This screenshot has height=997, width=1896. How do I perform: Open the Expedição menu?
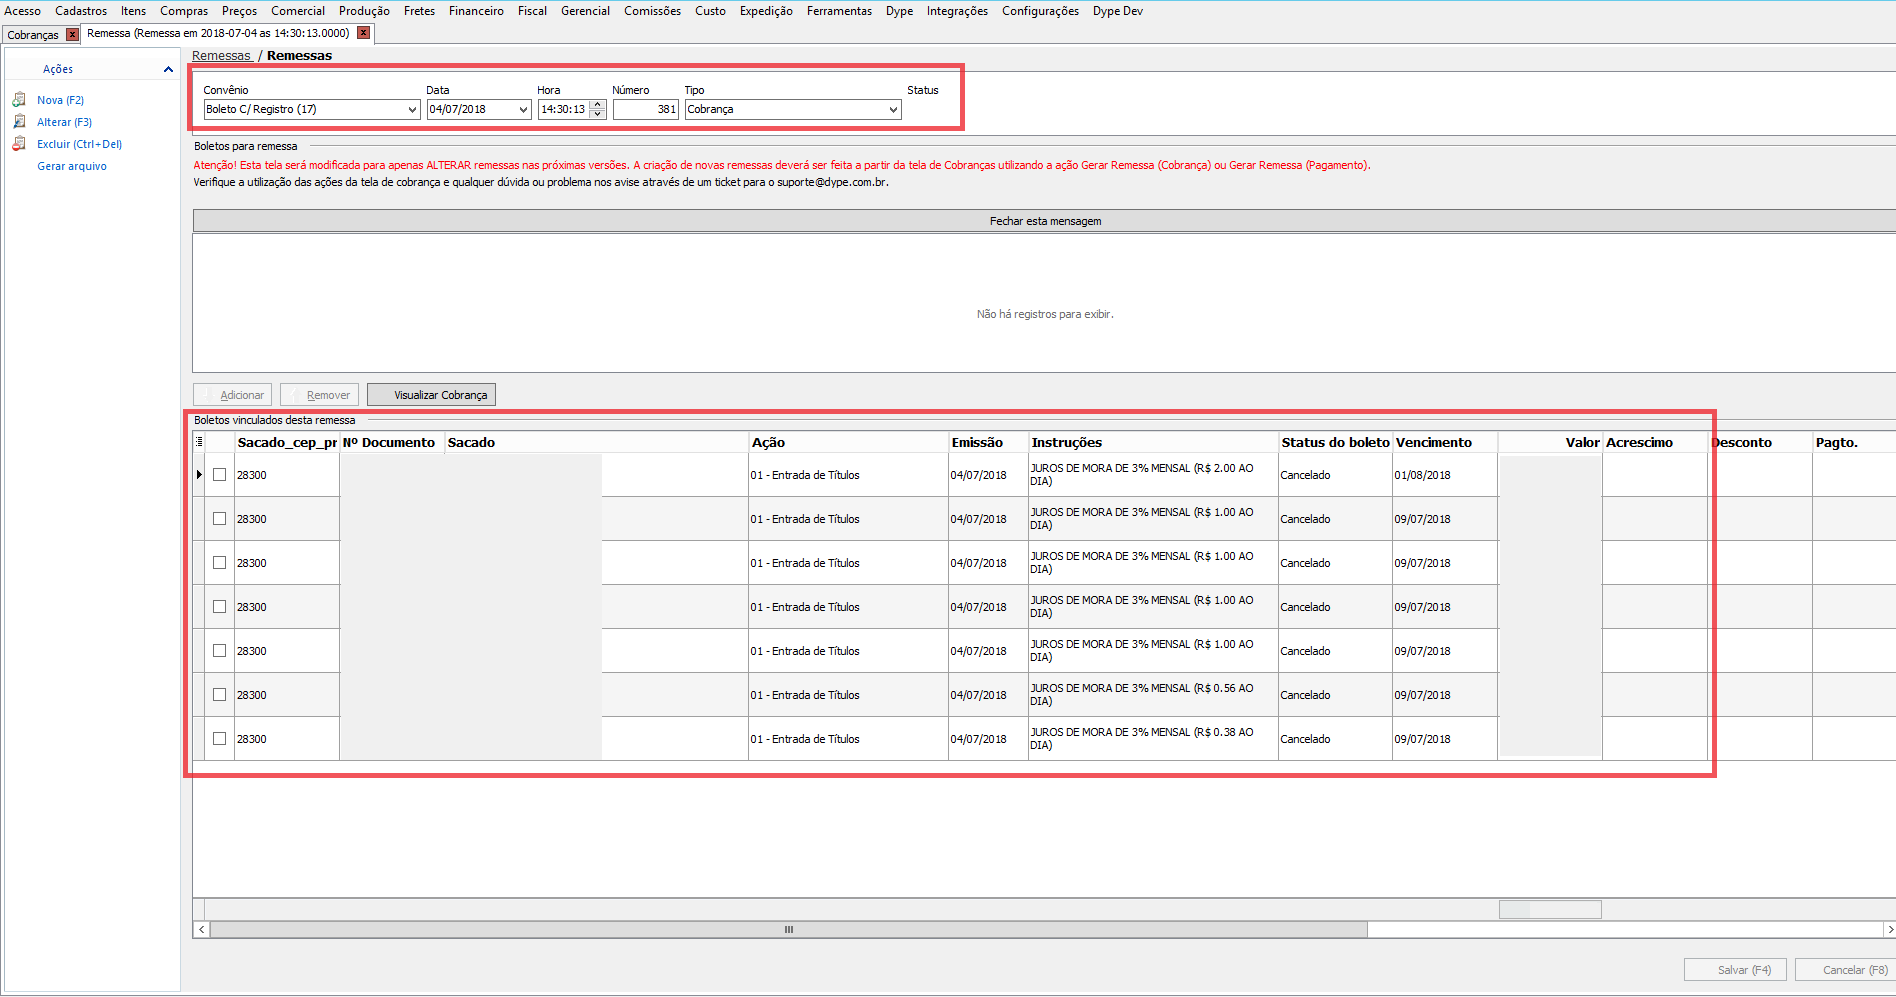[766, 11]
